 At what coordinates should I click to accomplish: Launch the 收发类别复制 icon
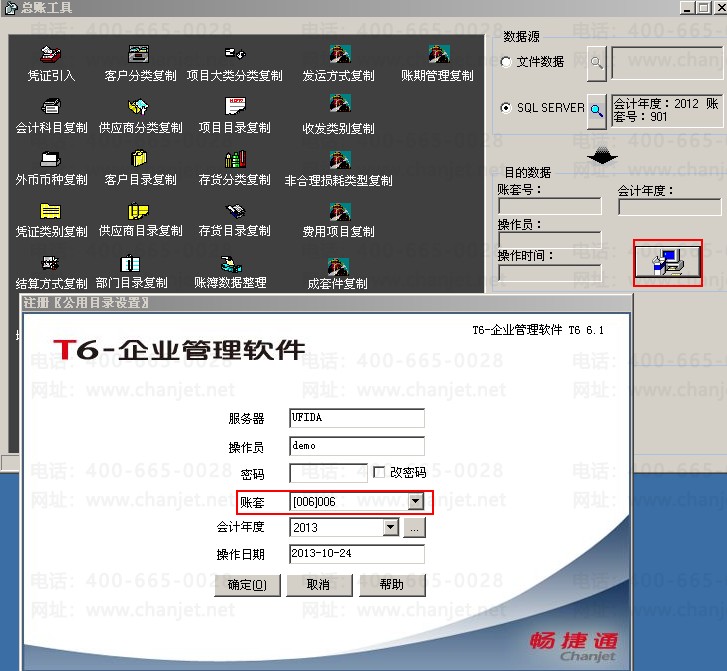pyautogui.click(x=340, y=103)
